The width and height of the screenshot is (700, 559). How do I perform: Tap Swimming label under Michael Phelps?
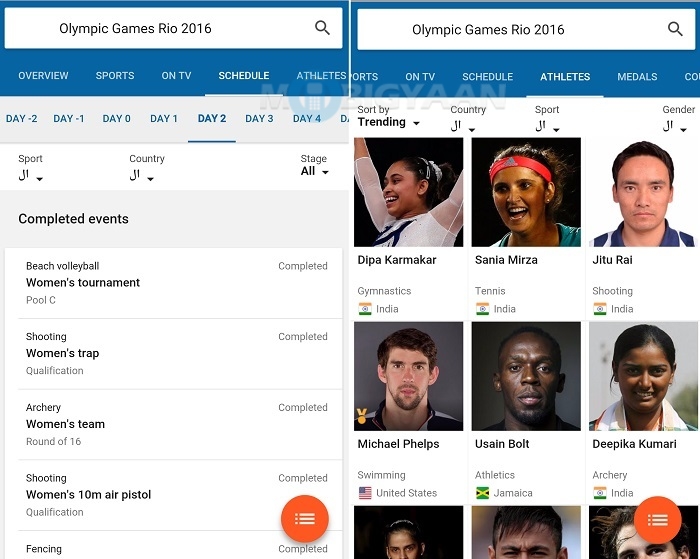(381, 475)
